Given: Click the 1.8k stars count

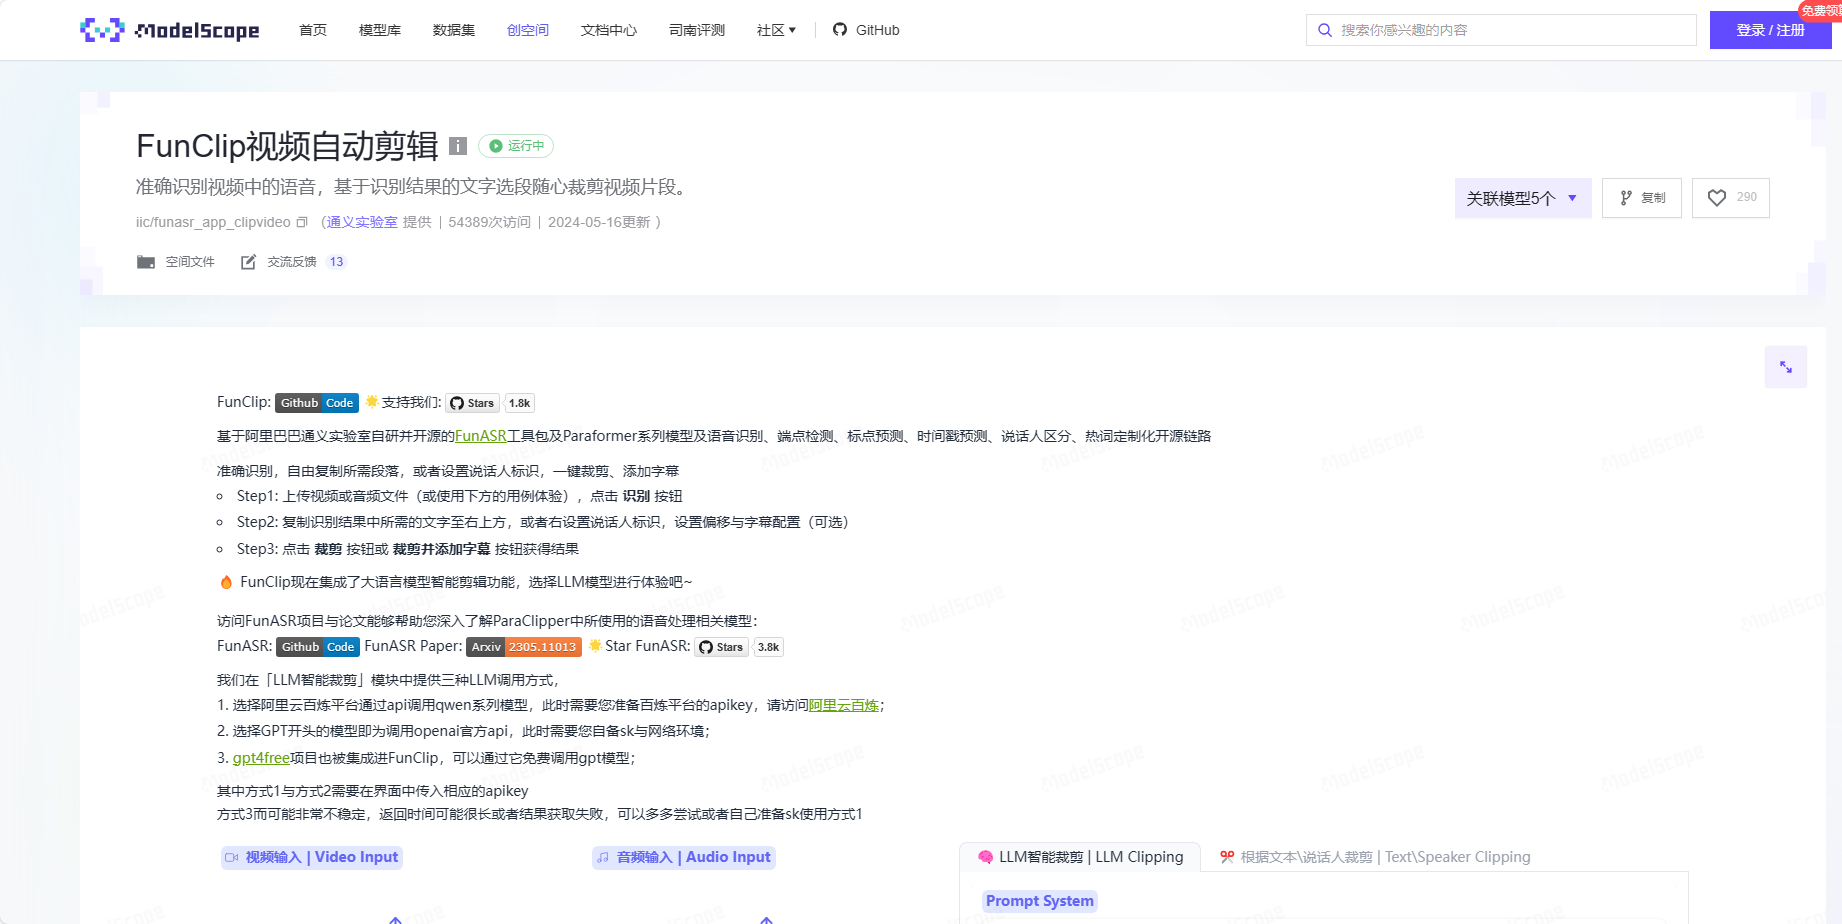Looking at the screenshot, I should [520, 403].
